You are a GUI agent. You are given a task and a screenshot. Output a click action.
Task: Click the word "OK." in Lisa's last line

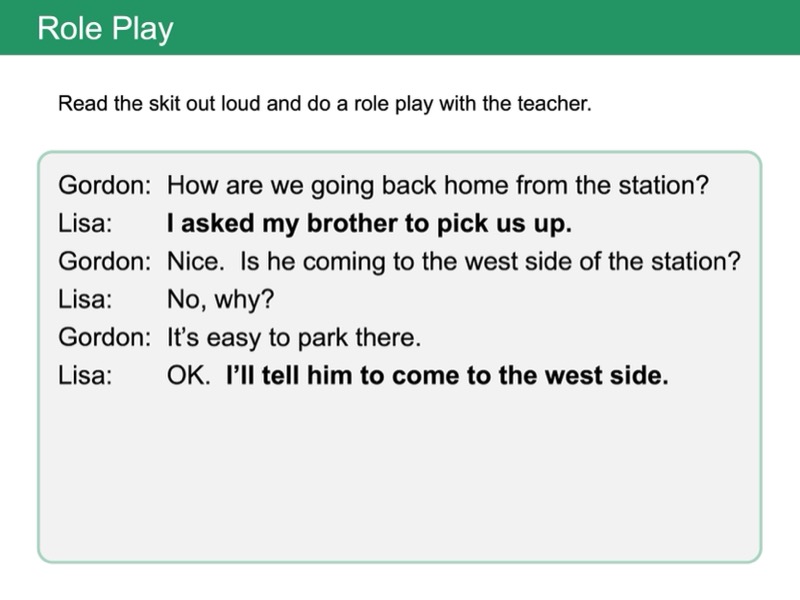tap(188, 377)
